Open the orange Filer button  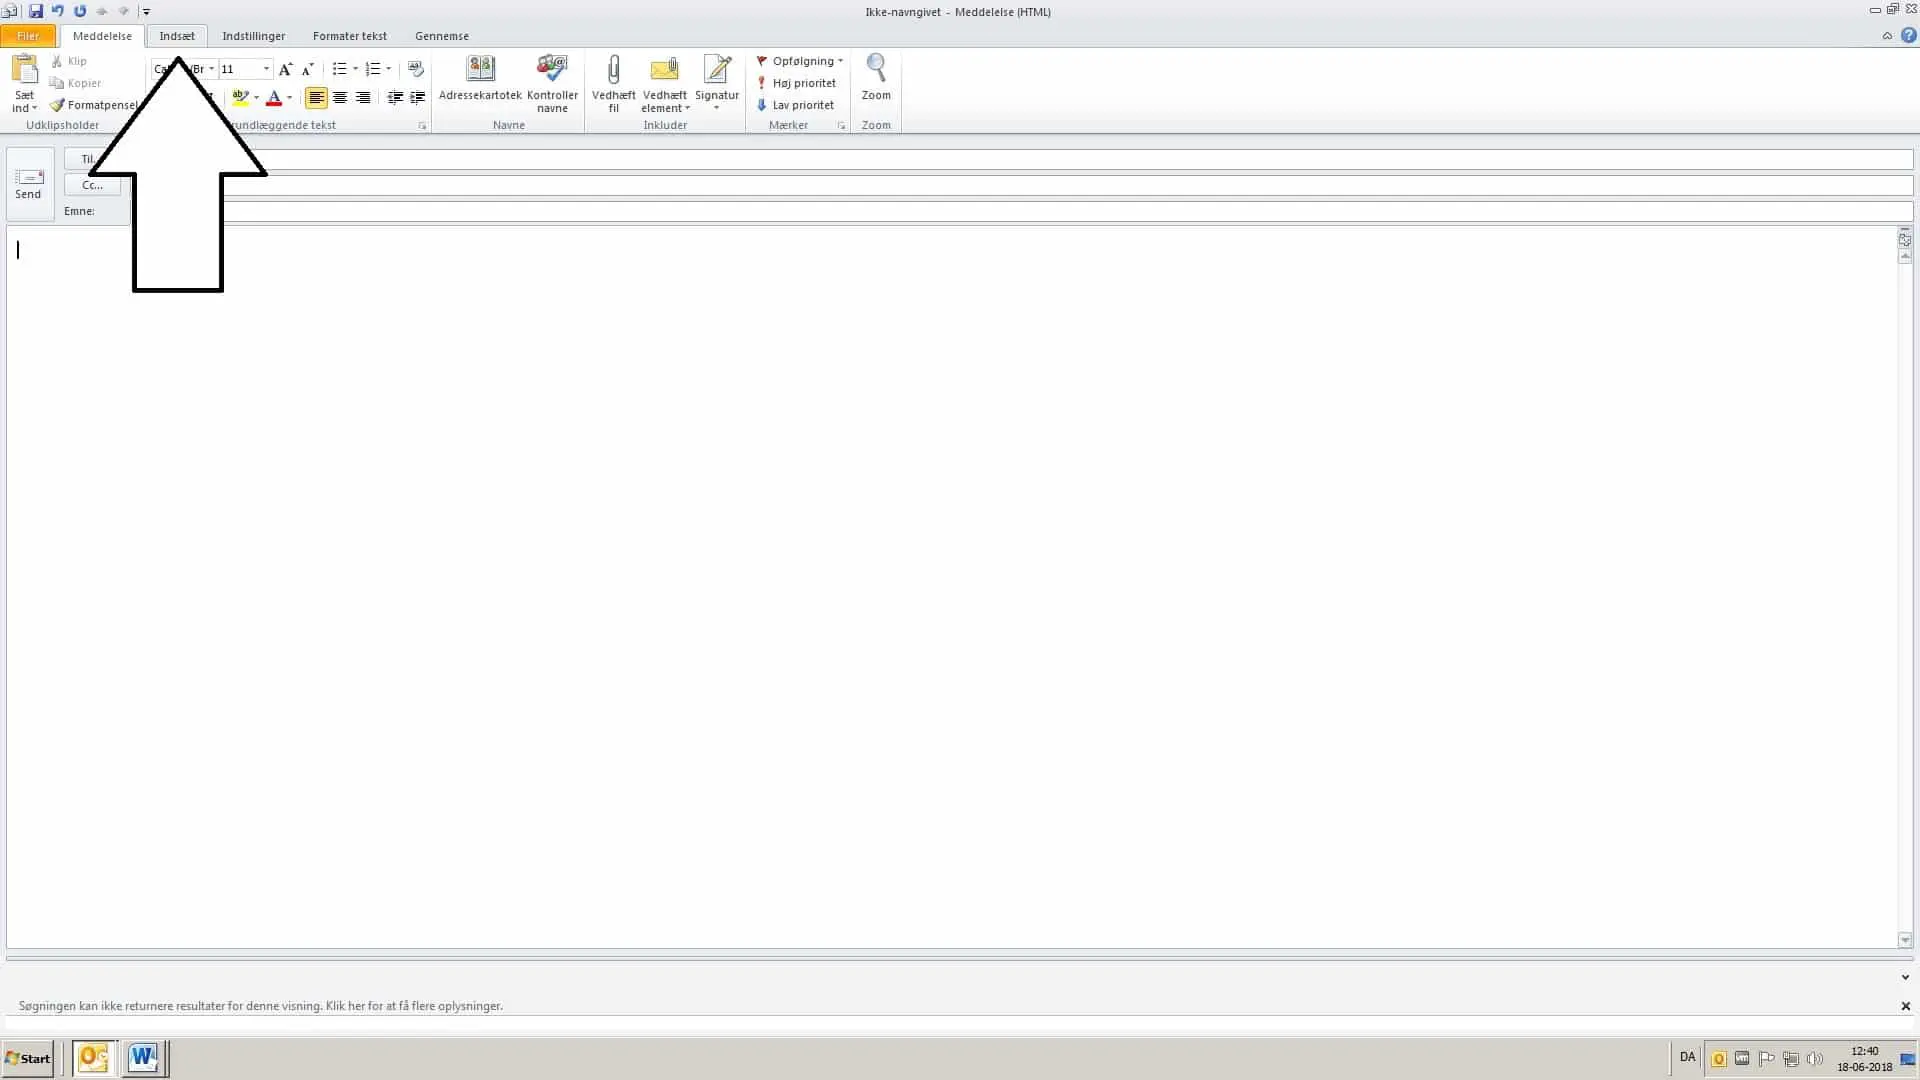28,36
